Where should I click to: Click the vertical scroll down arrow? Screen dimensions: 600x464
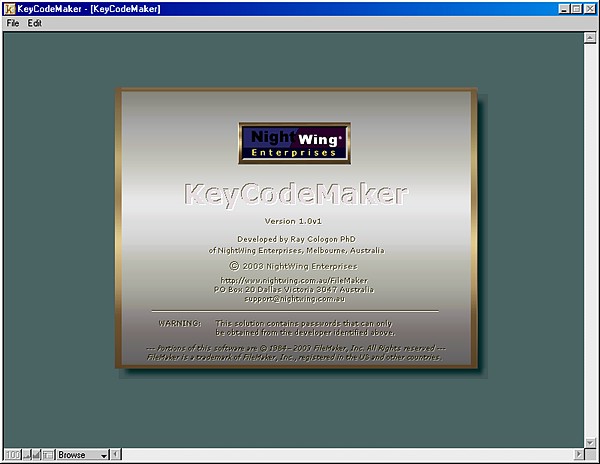[x=590, y=443]
